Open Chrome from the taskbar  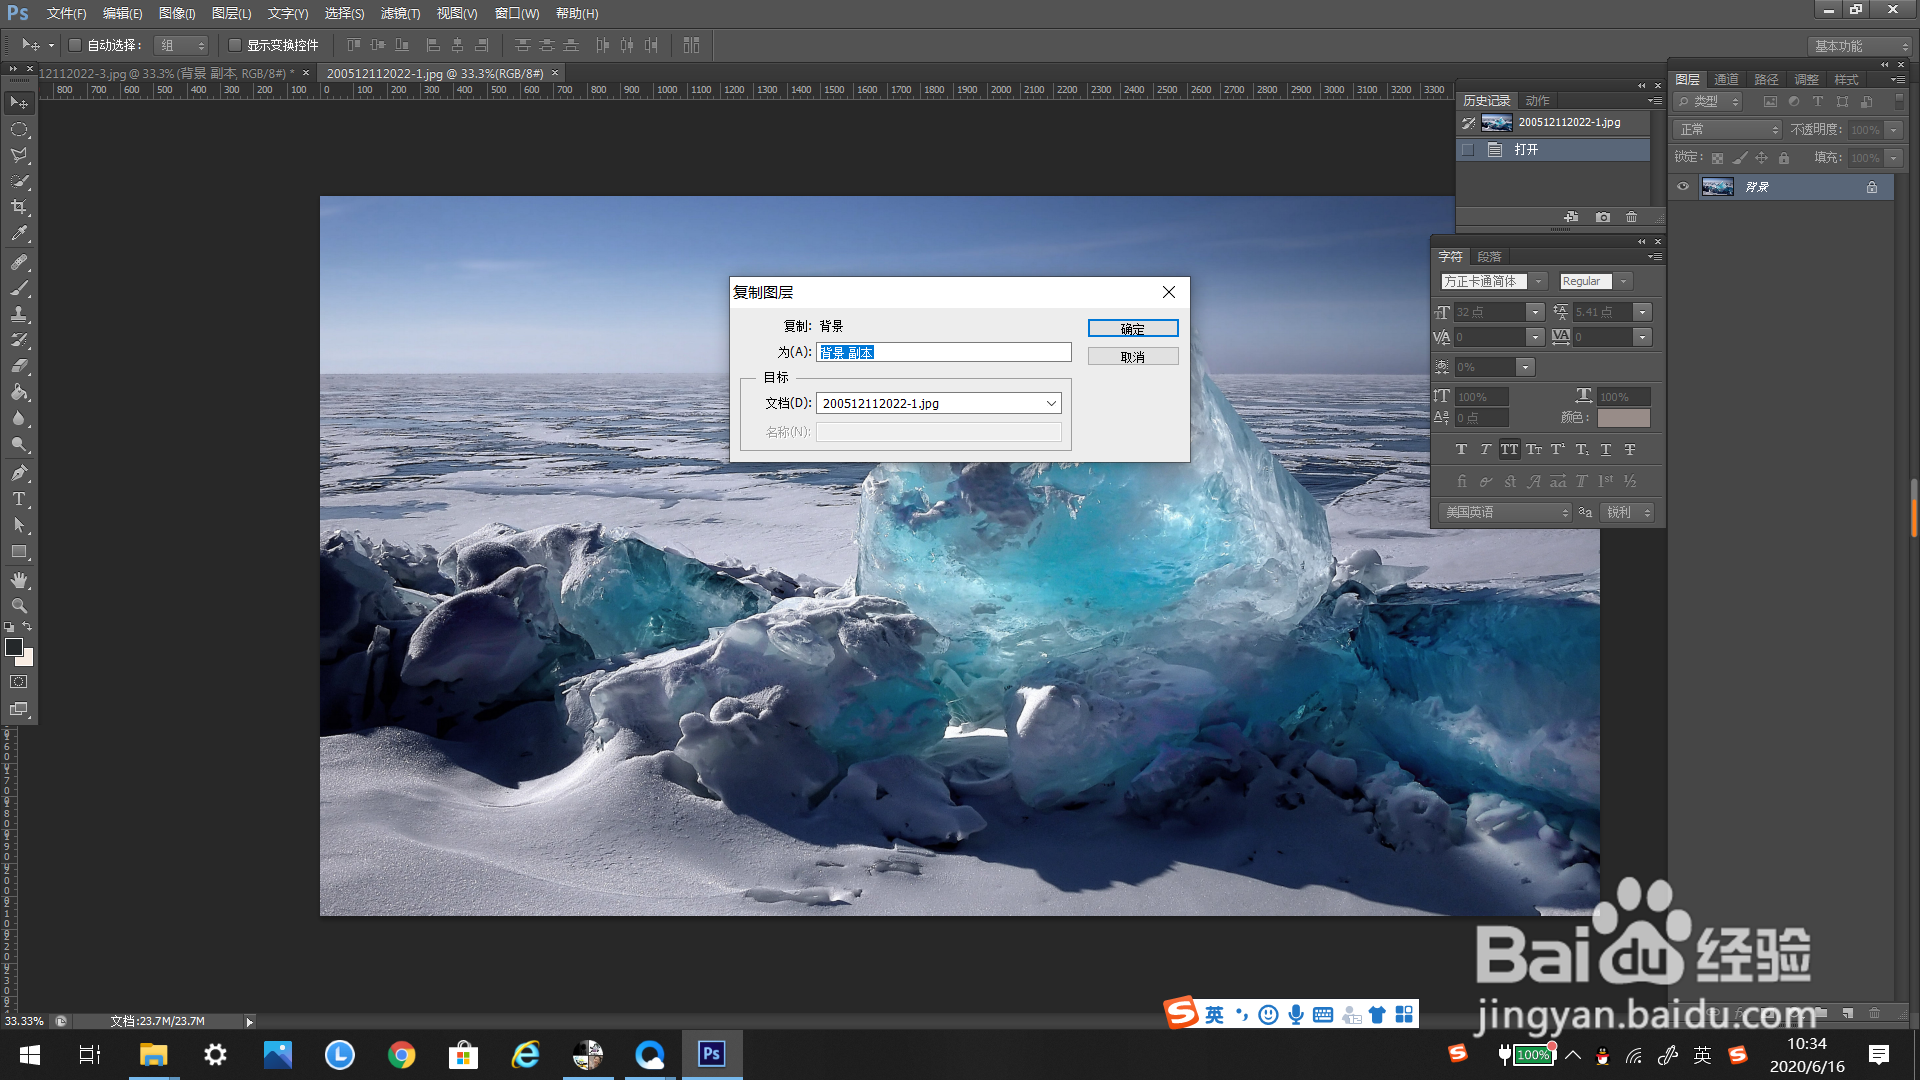pos(402,1055)
